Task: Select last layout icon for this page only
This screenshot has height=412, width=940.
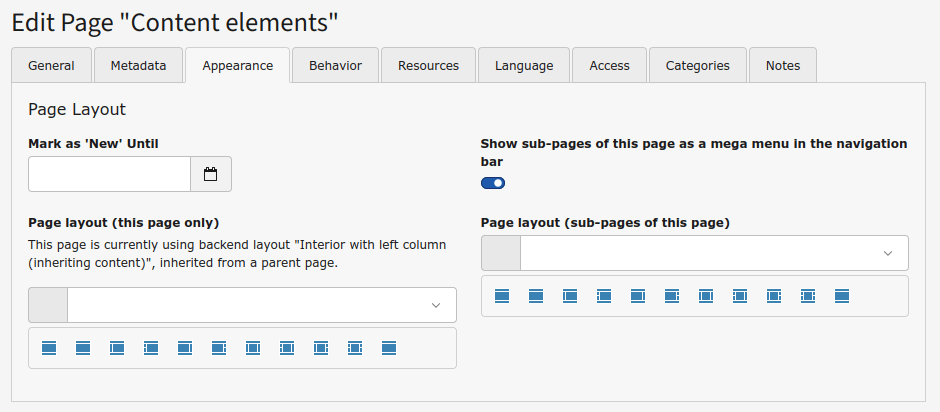Action: click(x=389, y=348)
